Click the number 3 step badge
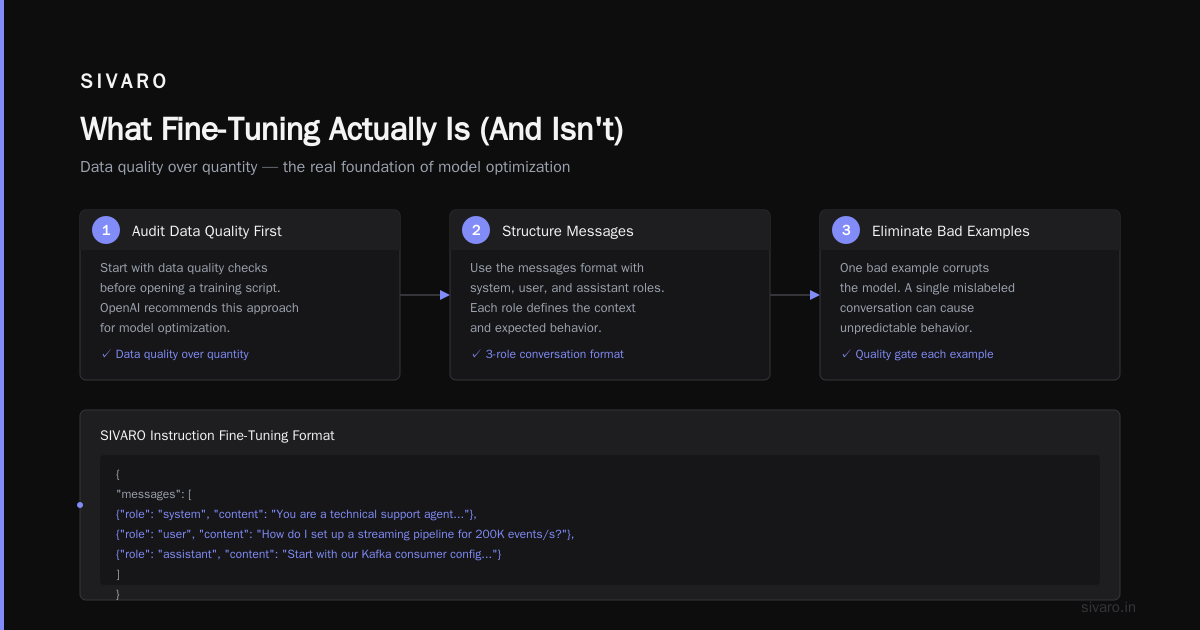This screenshot has height=630, width=1200. (x=846, y=230)
